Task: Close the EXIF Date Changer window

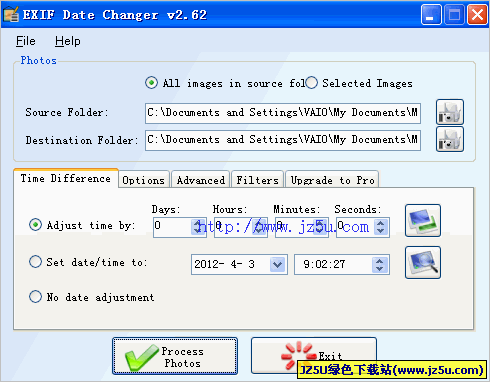Action: [x=477, y=15]
